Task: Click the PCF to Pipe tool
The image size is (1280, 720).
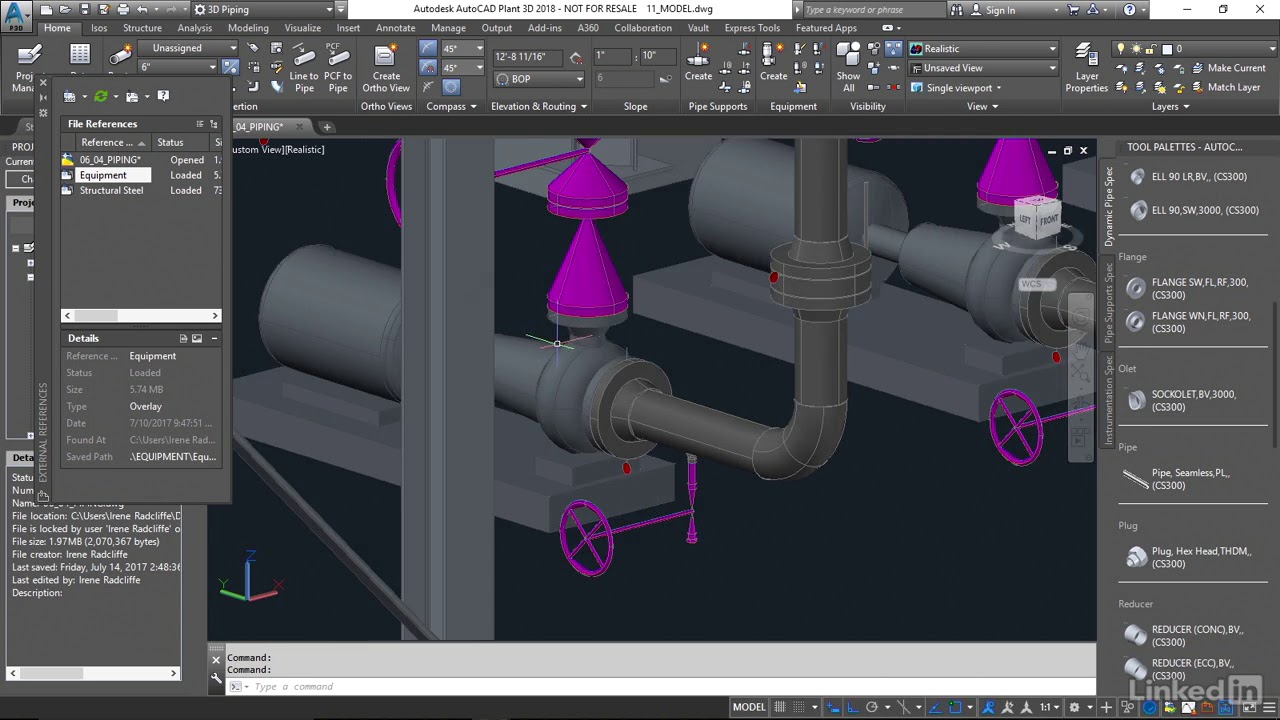Action: [338, 68]
